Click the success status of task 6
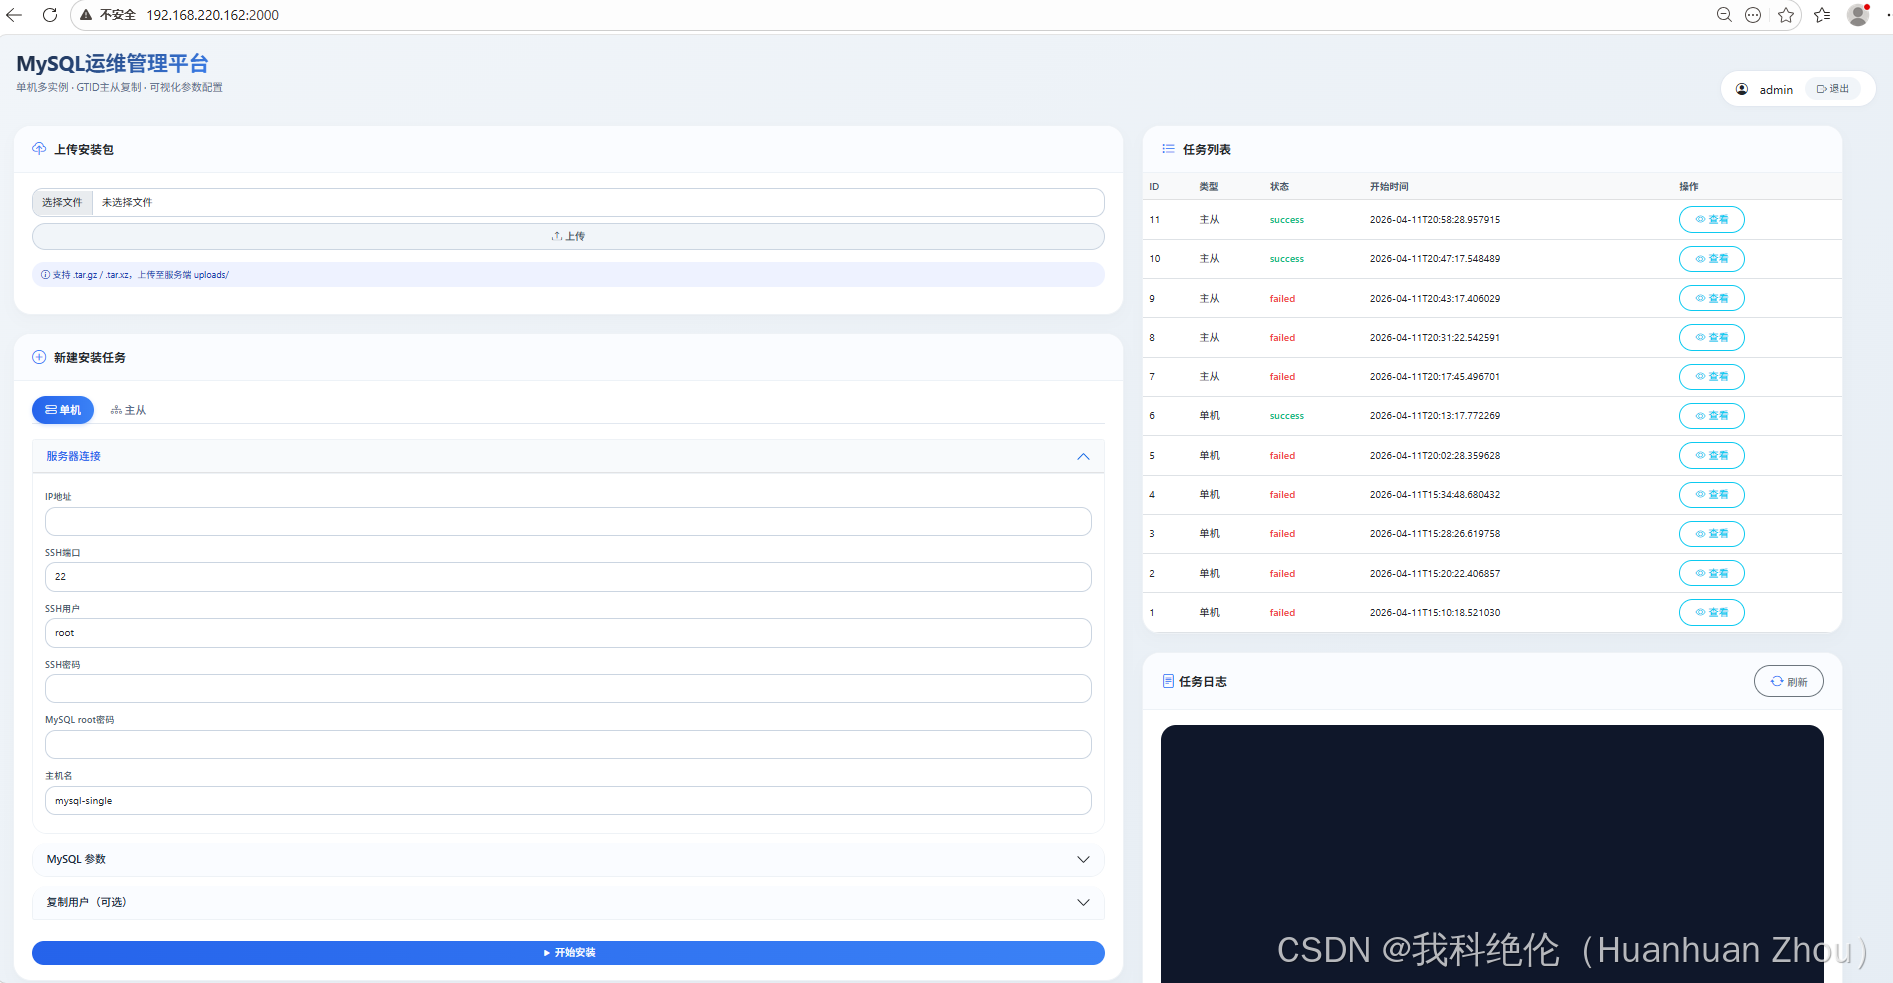Viewport: 1893px width, 983px height. pyautogui.click(x=1287, y=416)
